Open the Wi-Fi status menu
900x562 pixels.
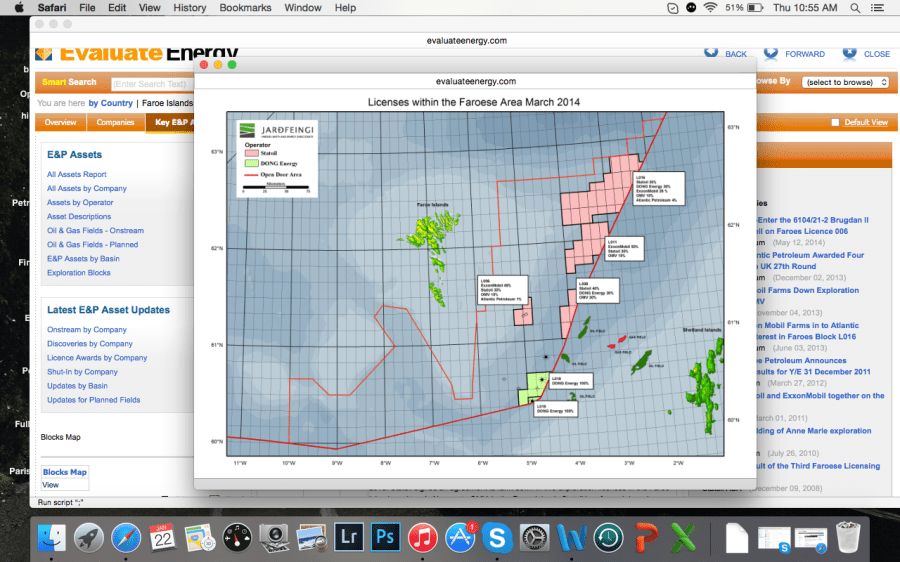710,8
